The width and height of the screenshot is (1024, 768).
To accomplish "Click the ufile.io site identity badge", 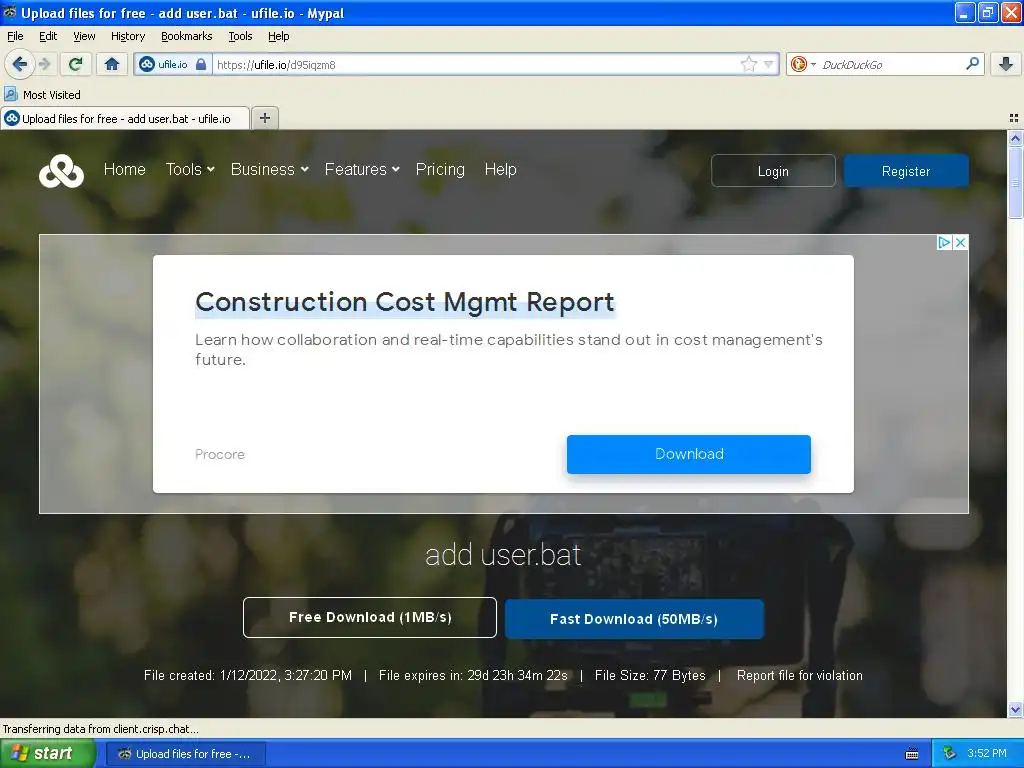I will pyautogui.click(x=164, y=64).
